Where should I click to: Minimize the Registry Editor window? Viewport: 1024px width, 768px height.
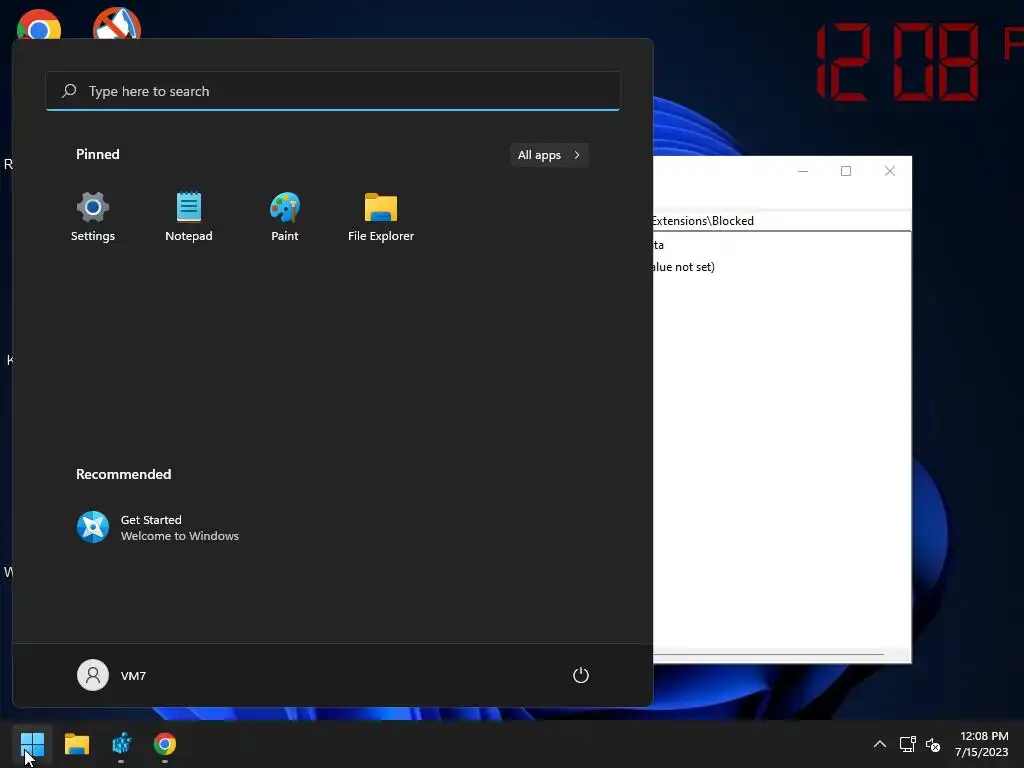tap(803, 171)
